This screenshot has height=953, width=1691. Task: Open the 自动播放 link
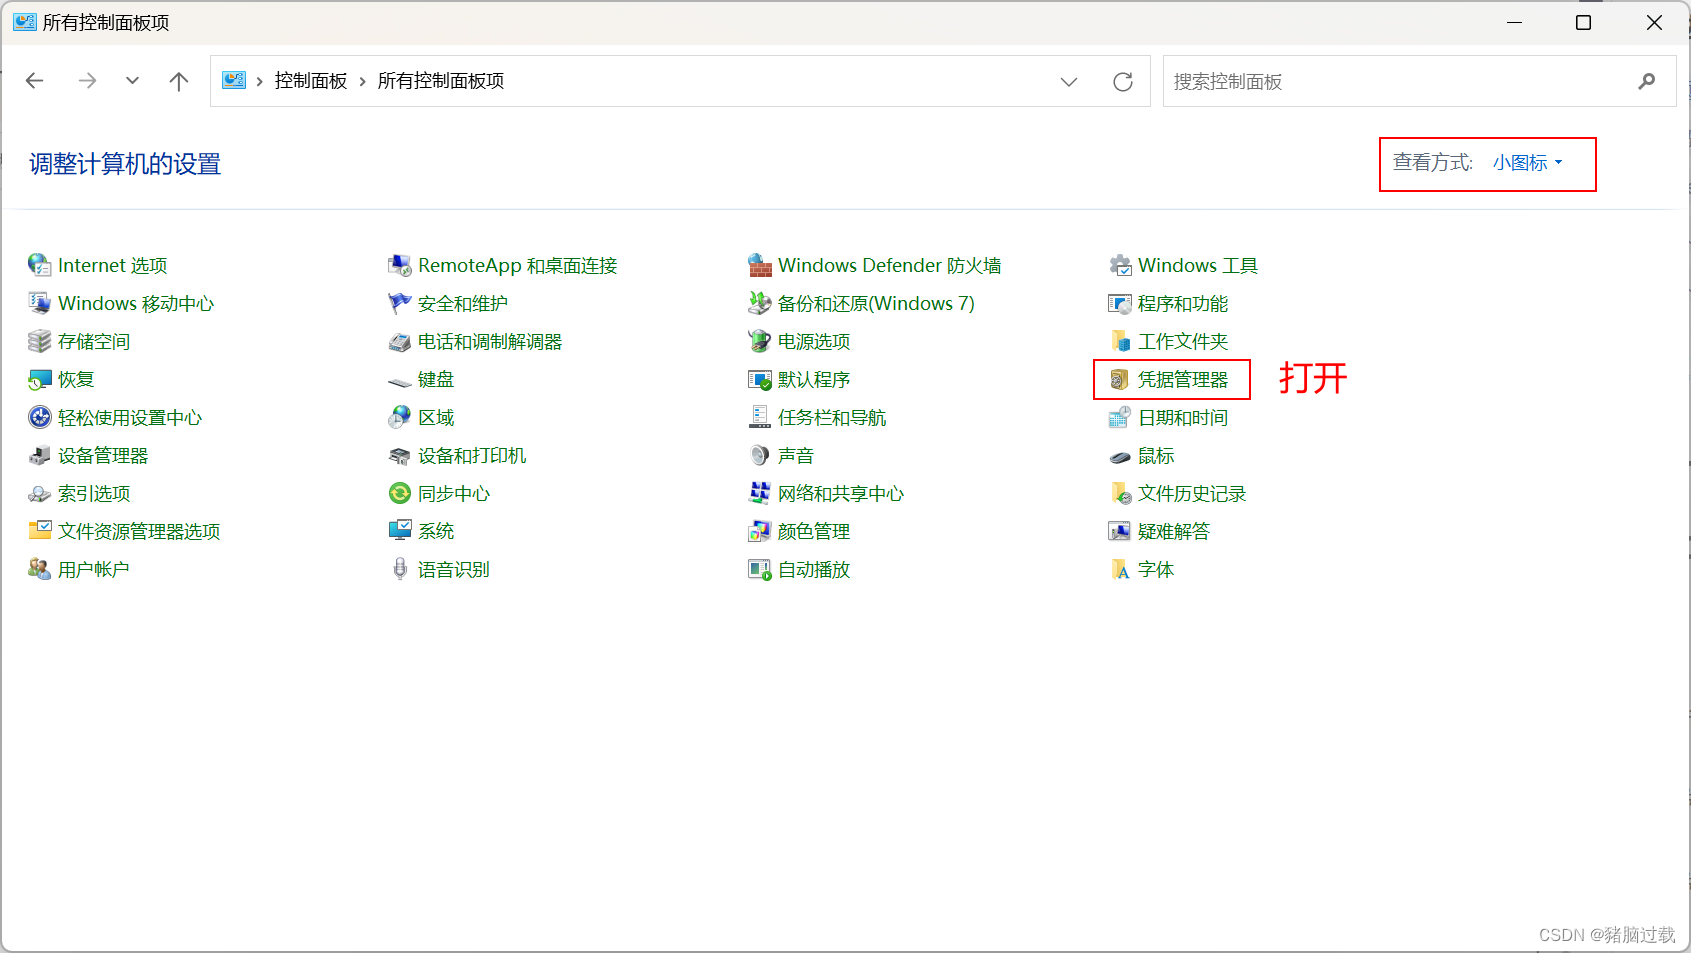tap(814, 569)
